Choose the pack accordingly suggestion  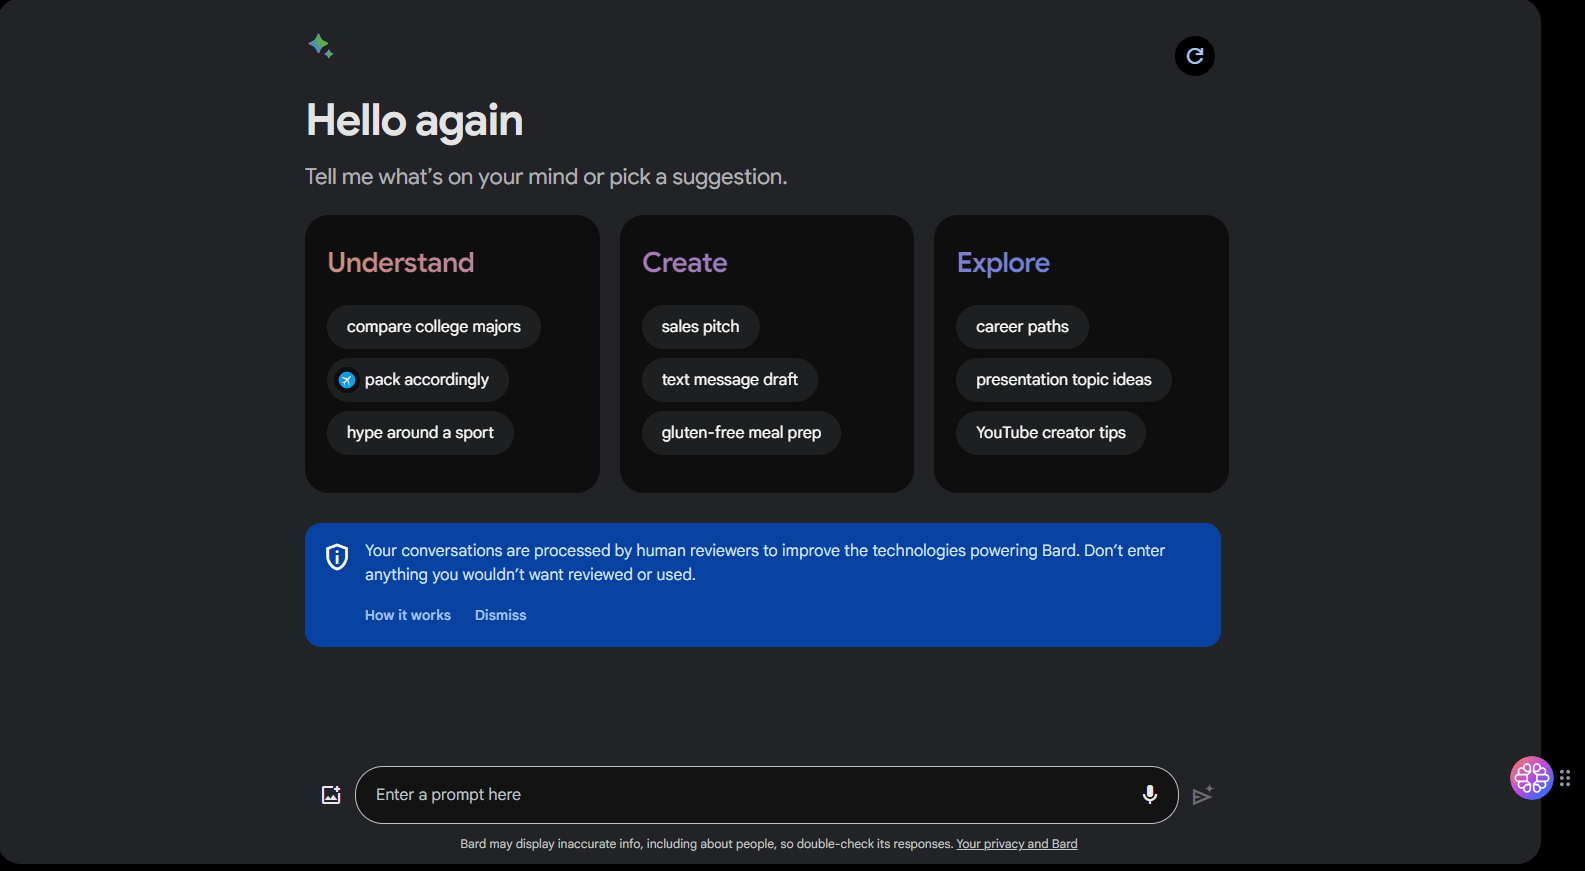click(x=418, y=380)
